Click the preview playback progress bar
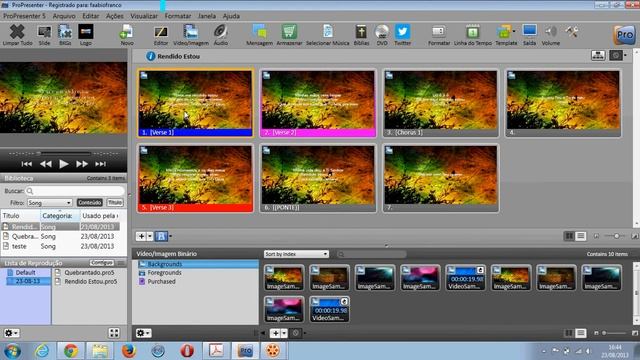 click(63, 153)
